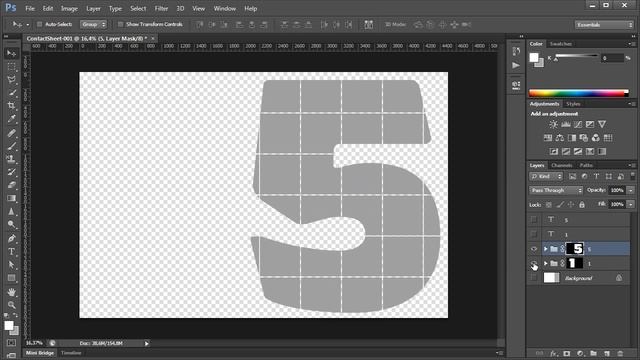The height and width of the screenshot is (360, 640).
Task: Select the Crop tool
Action: [x=11, y=106]
